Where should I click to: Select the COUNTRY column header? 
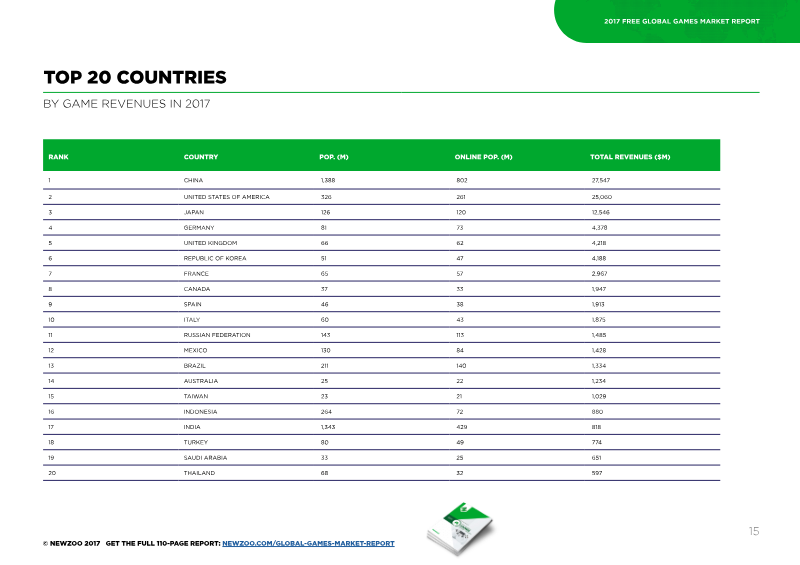(201, 157)
